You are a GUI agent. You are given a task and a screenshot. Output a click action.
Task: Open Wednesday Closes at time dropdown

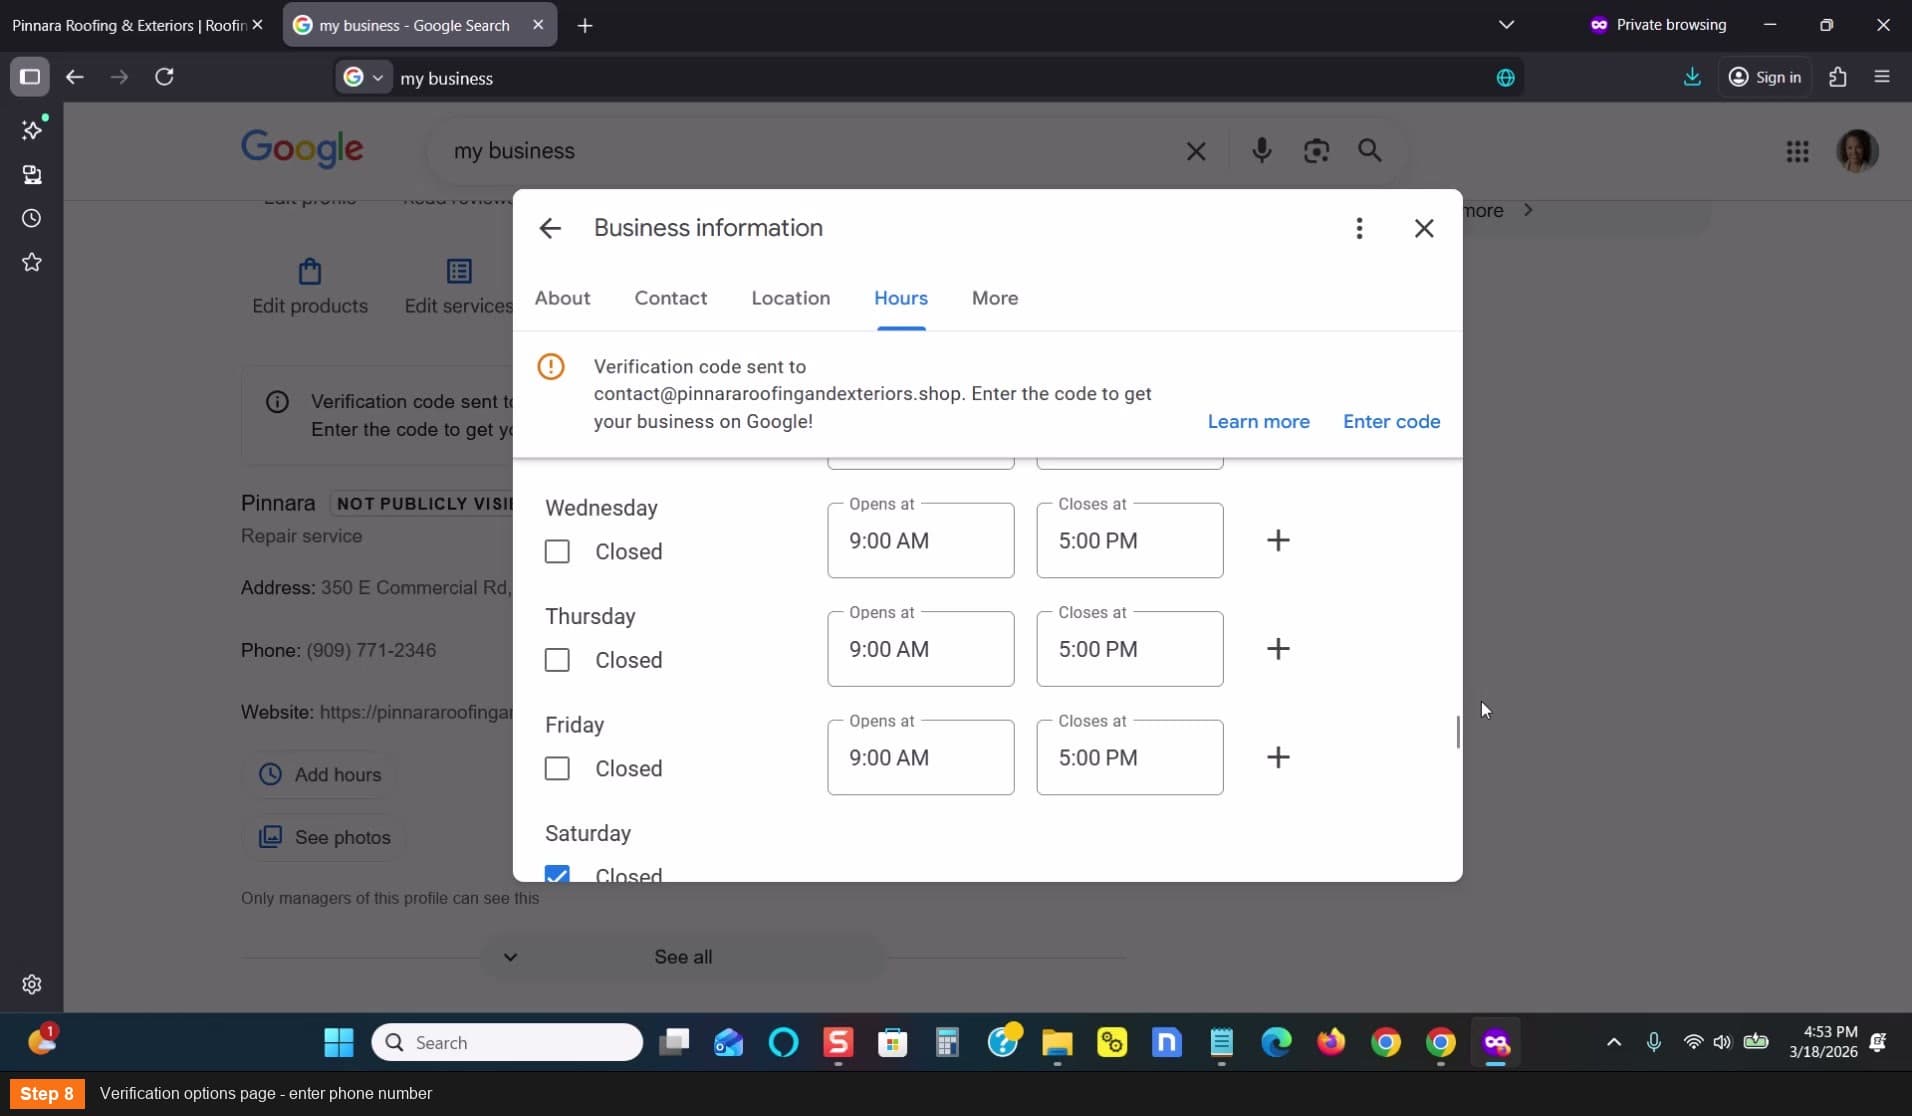click(x=1130, y=540)
